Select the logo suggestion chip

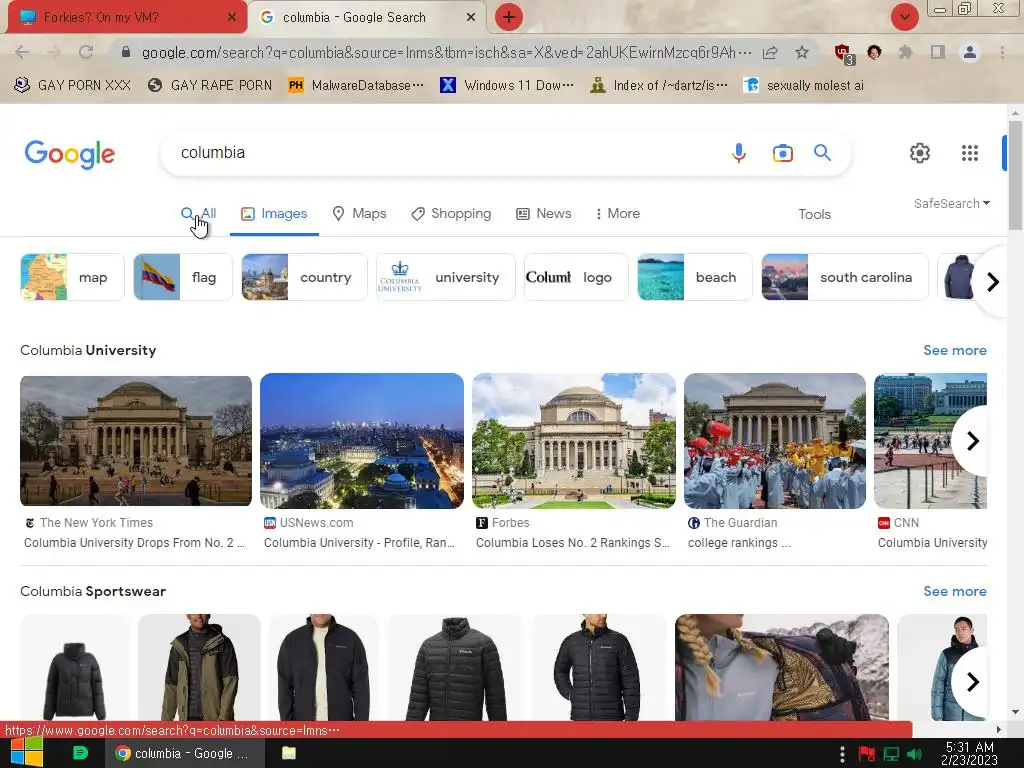576,277
